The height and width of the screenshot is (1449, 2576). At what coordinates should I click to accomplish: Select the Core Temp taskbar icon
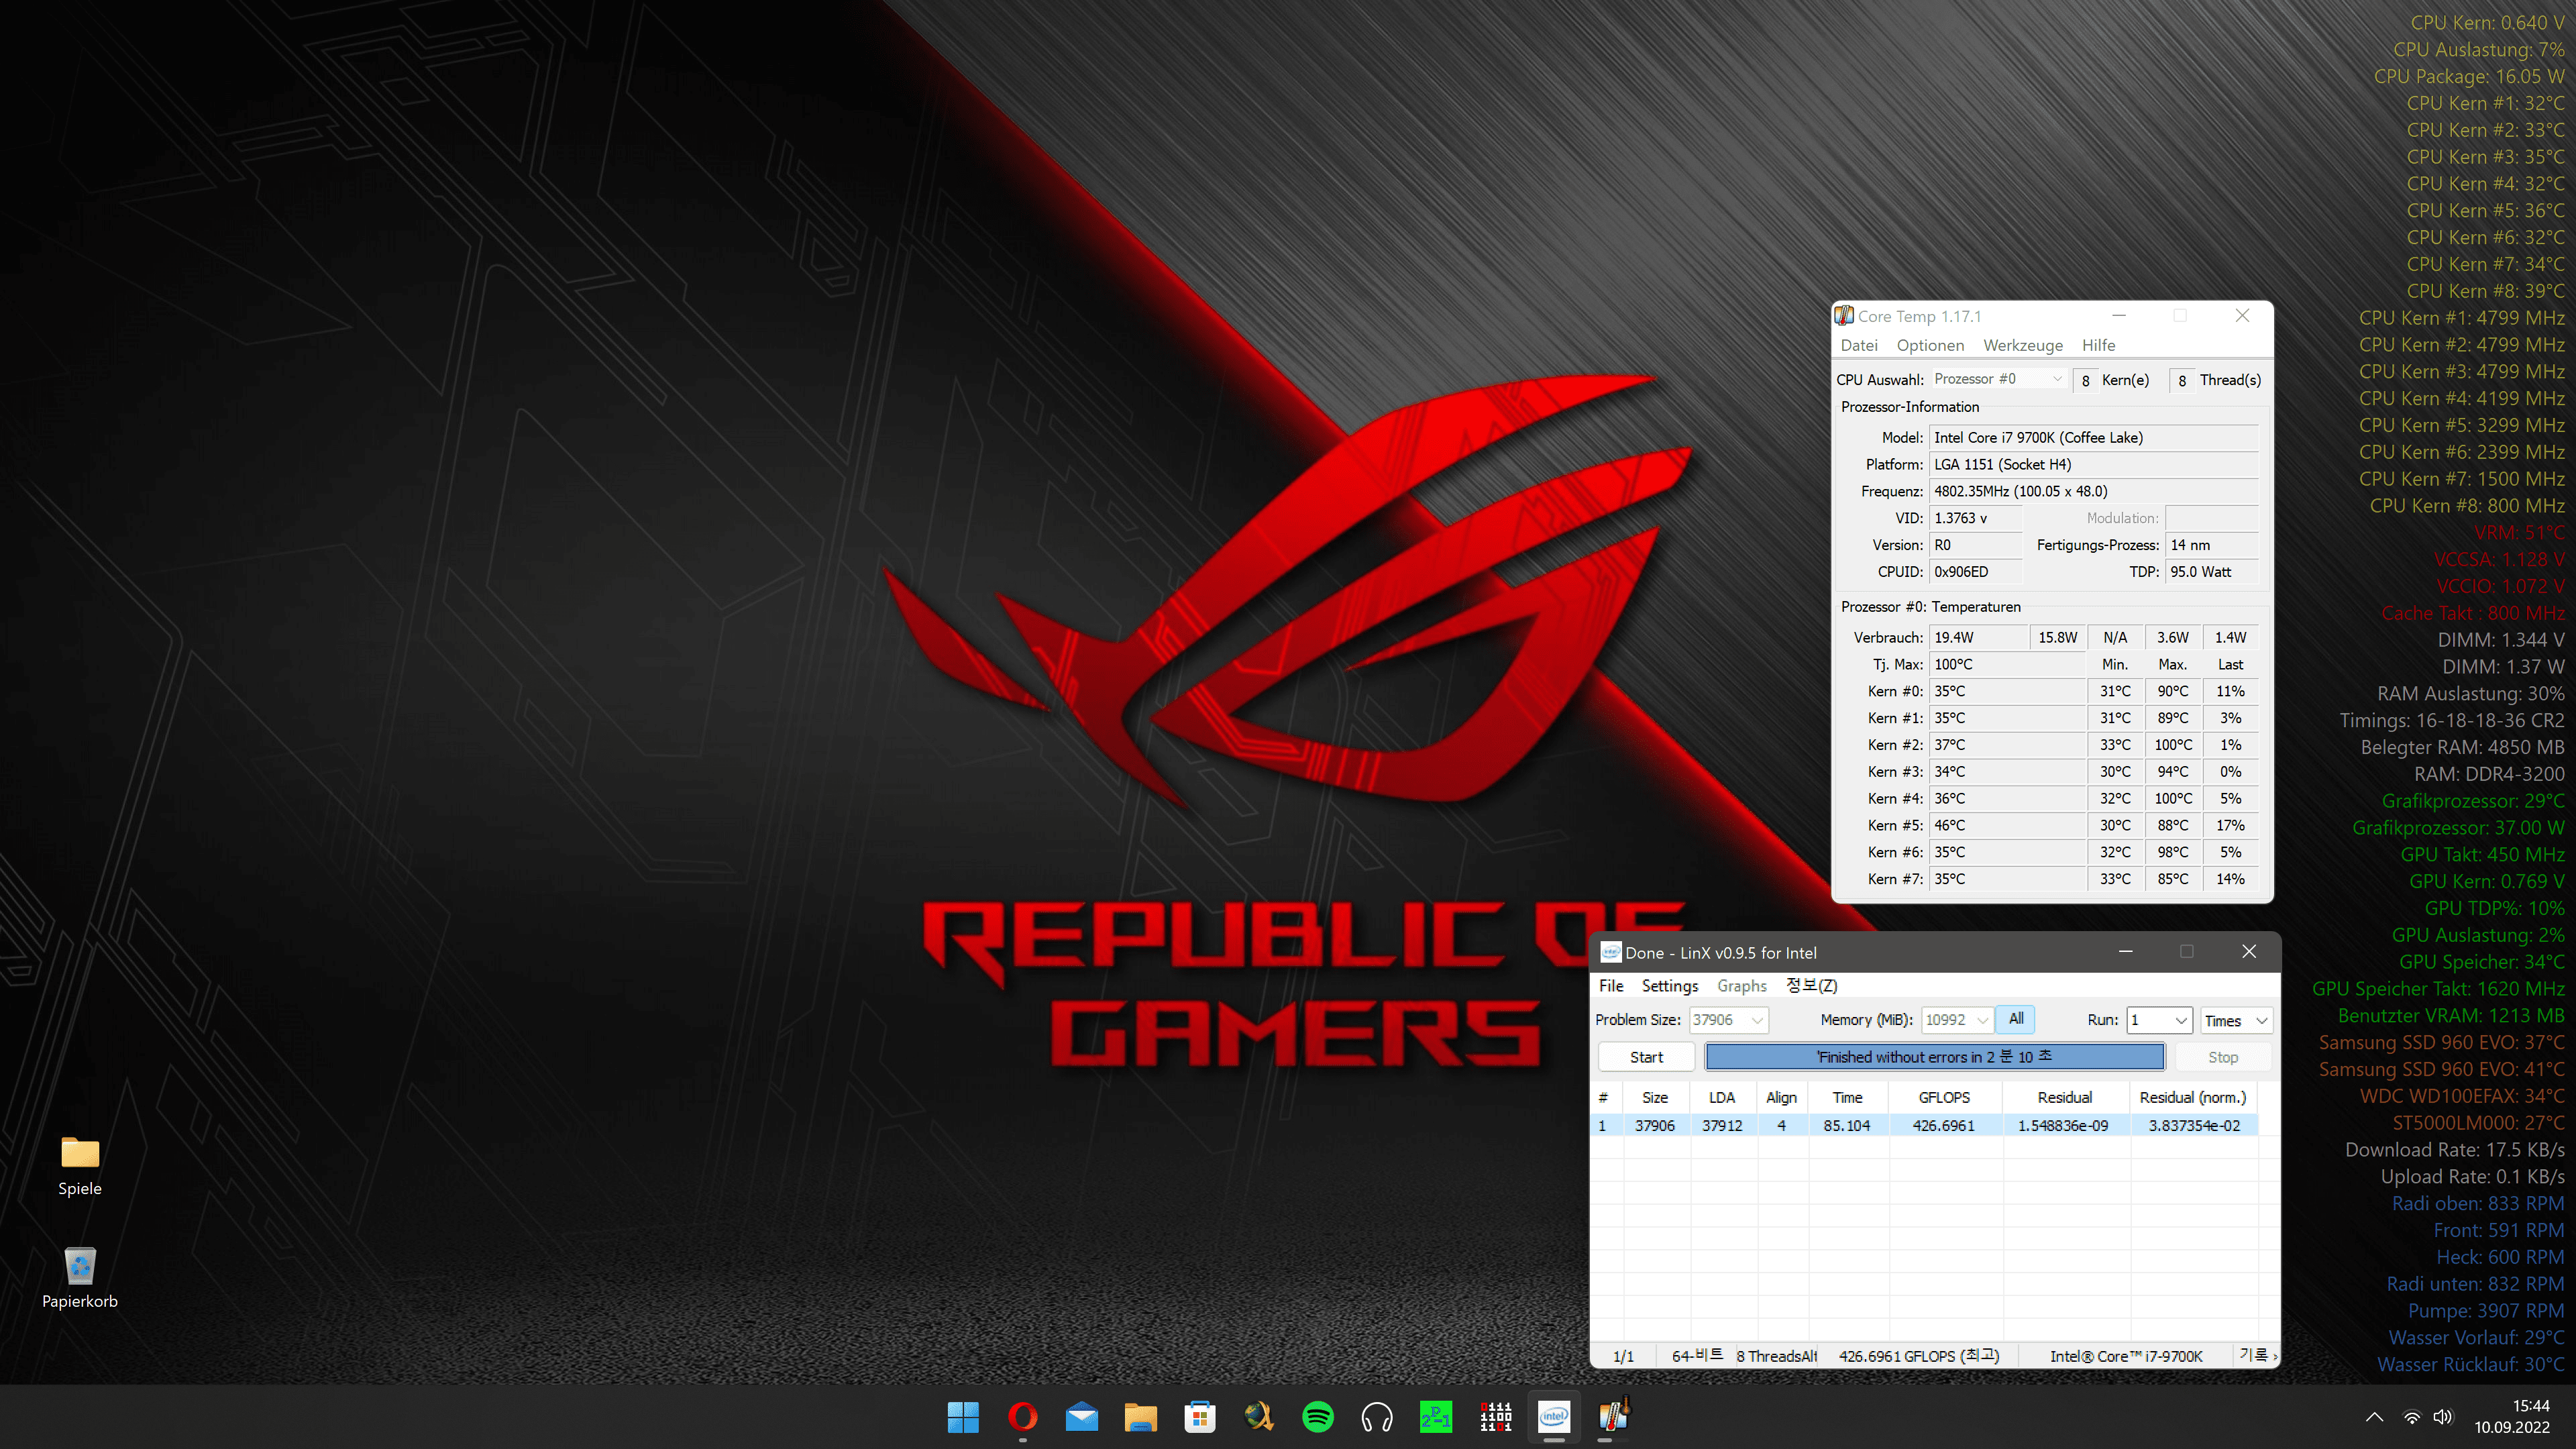1613,1416
